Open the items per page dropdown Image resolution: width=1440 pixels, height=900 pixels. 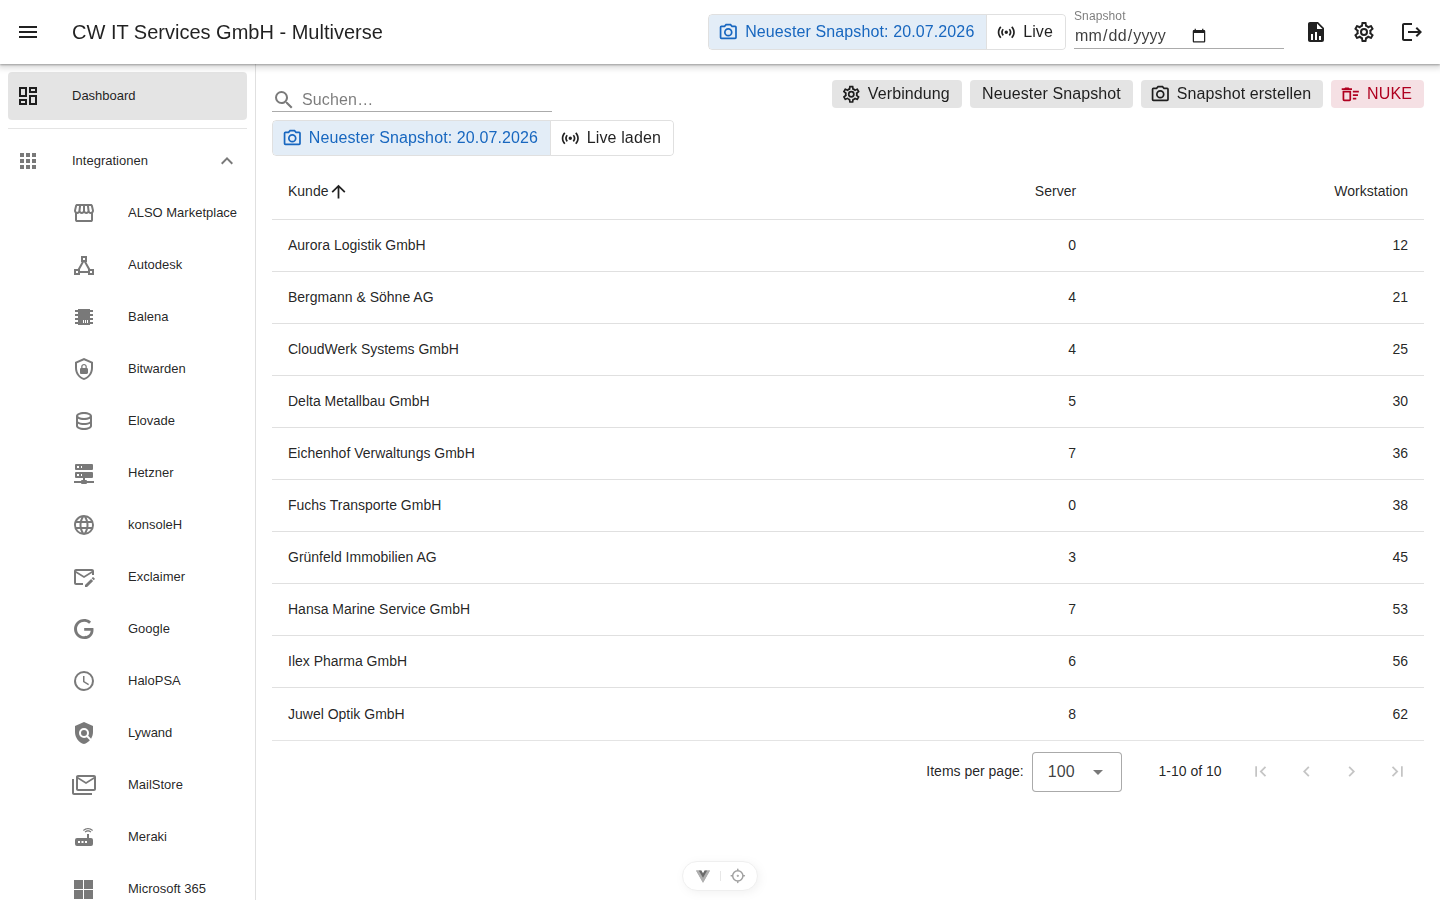click(1076, 772)
